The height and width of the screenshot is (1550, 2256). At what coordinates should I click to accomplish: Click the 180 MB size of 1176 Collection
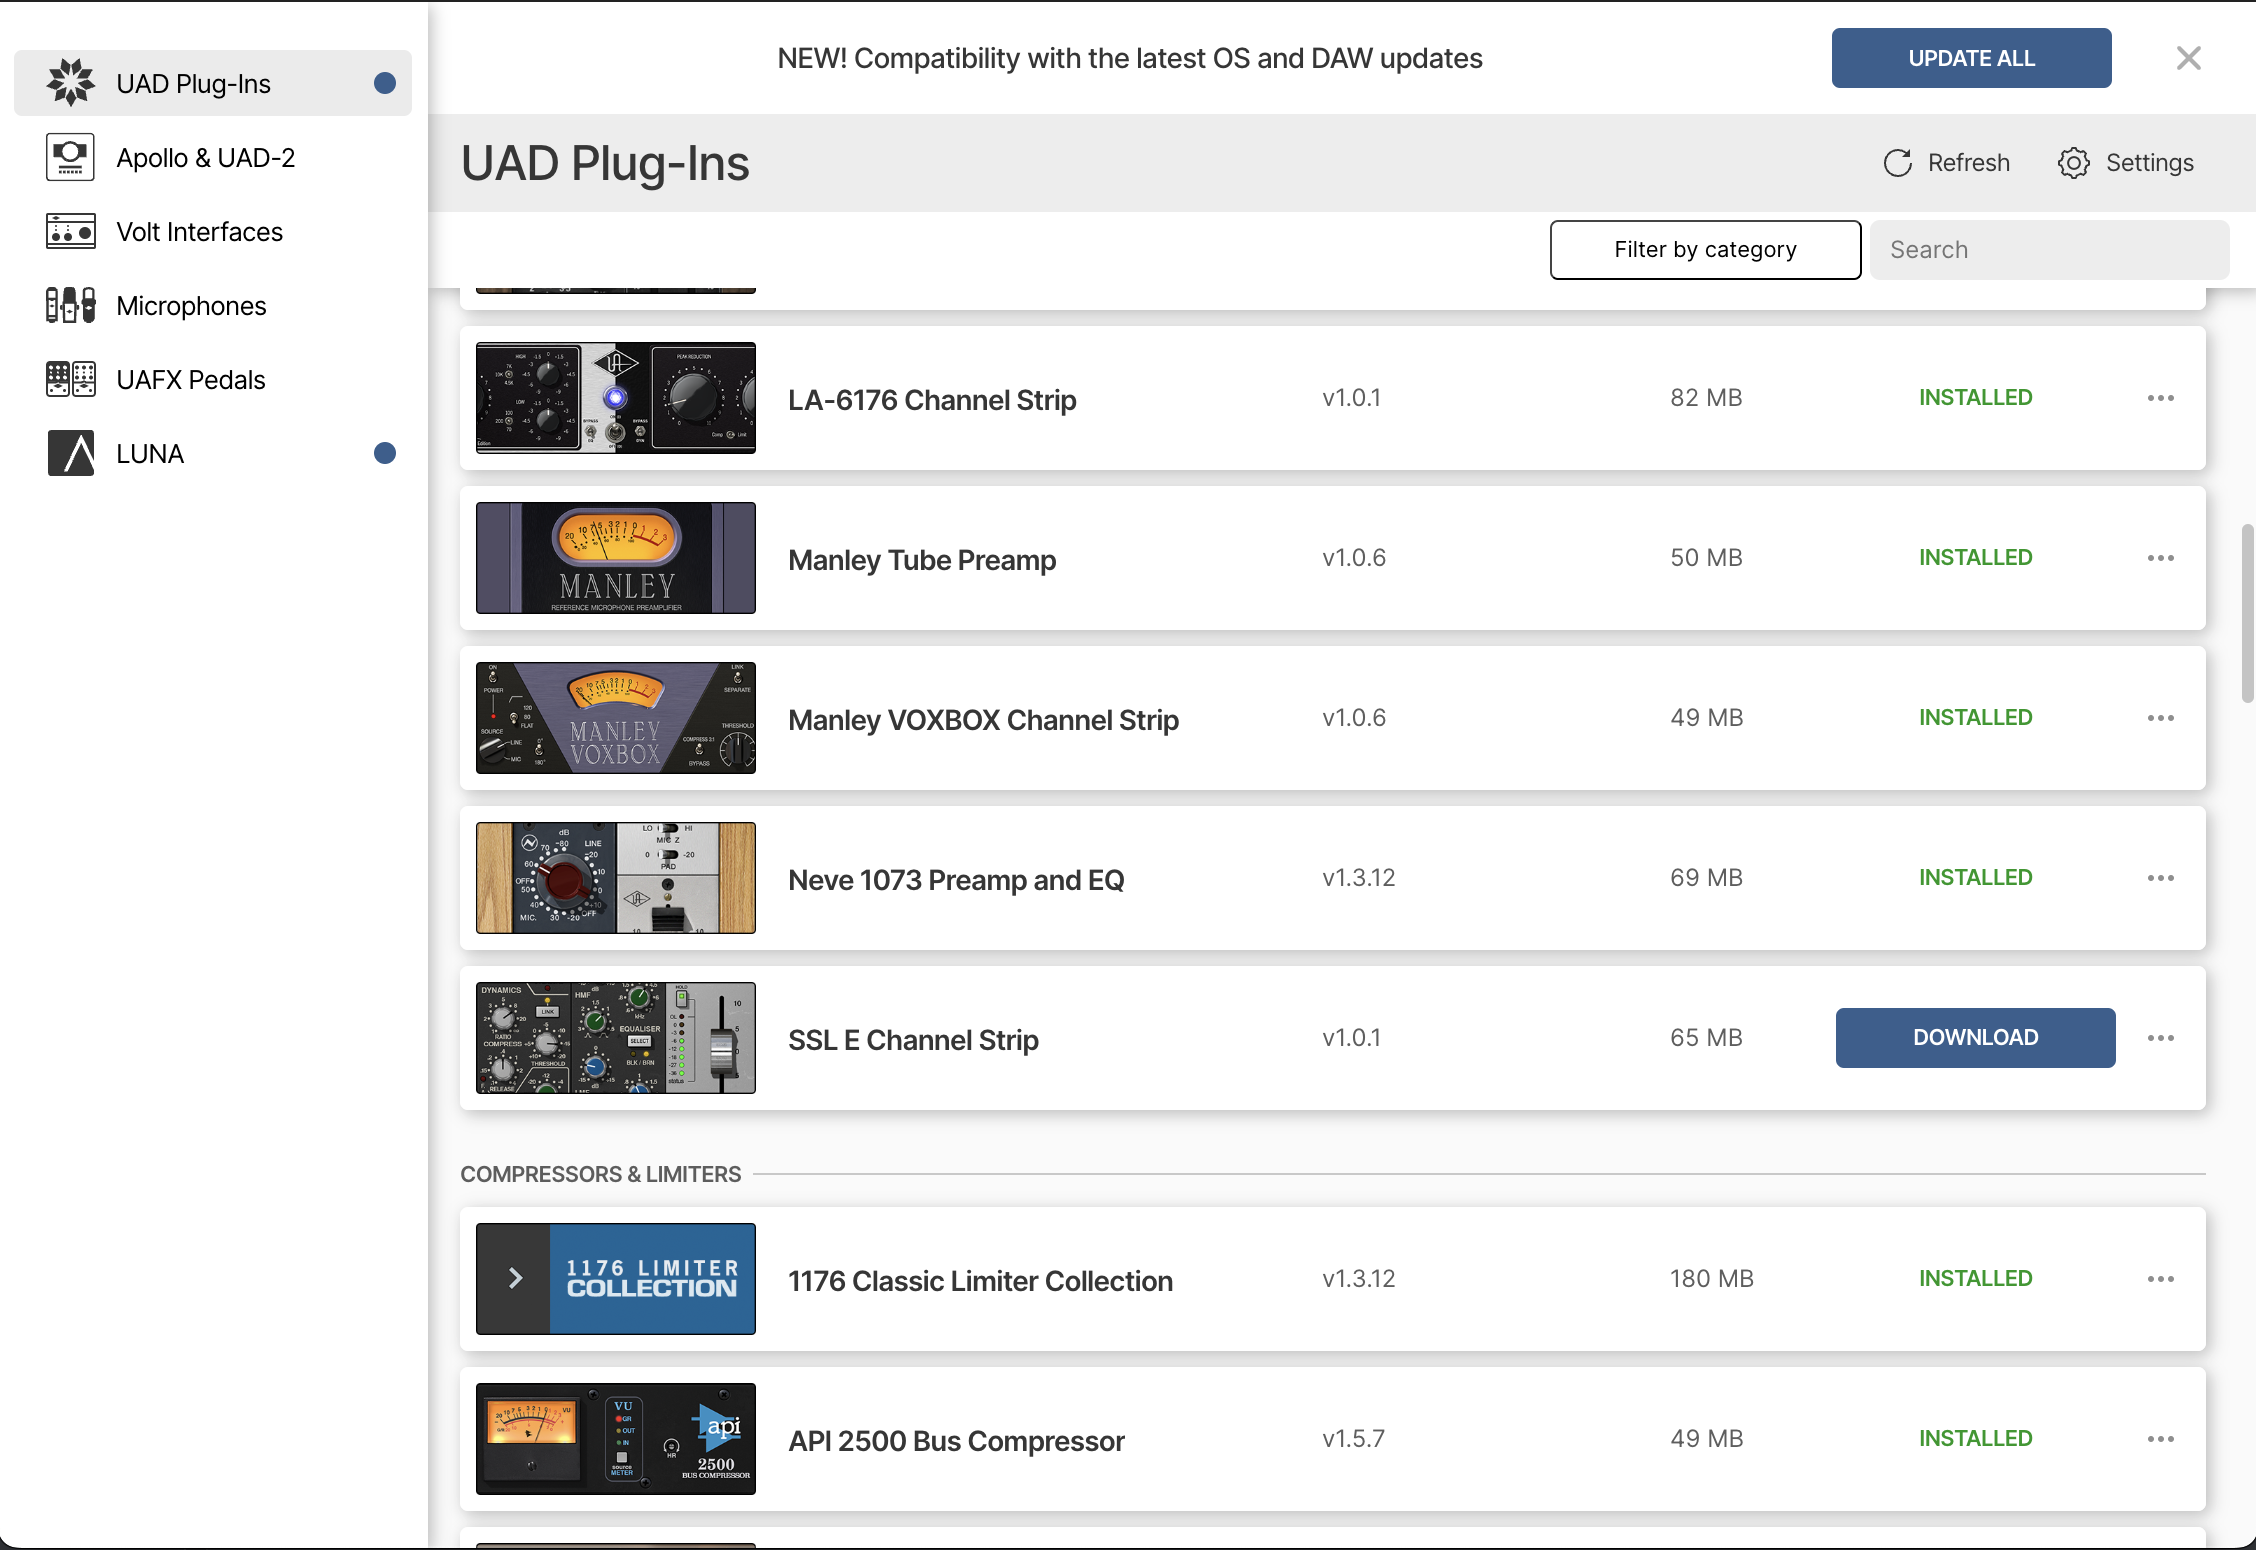click(x=1711, y=1279)
